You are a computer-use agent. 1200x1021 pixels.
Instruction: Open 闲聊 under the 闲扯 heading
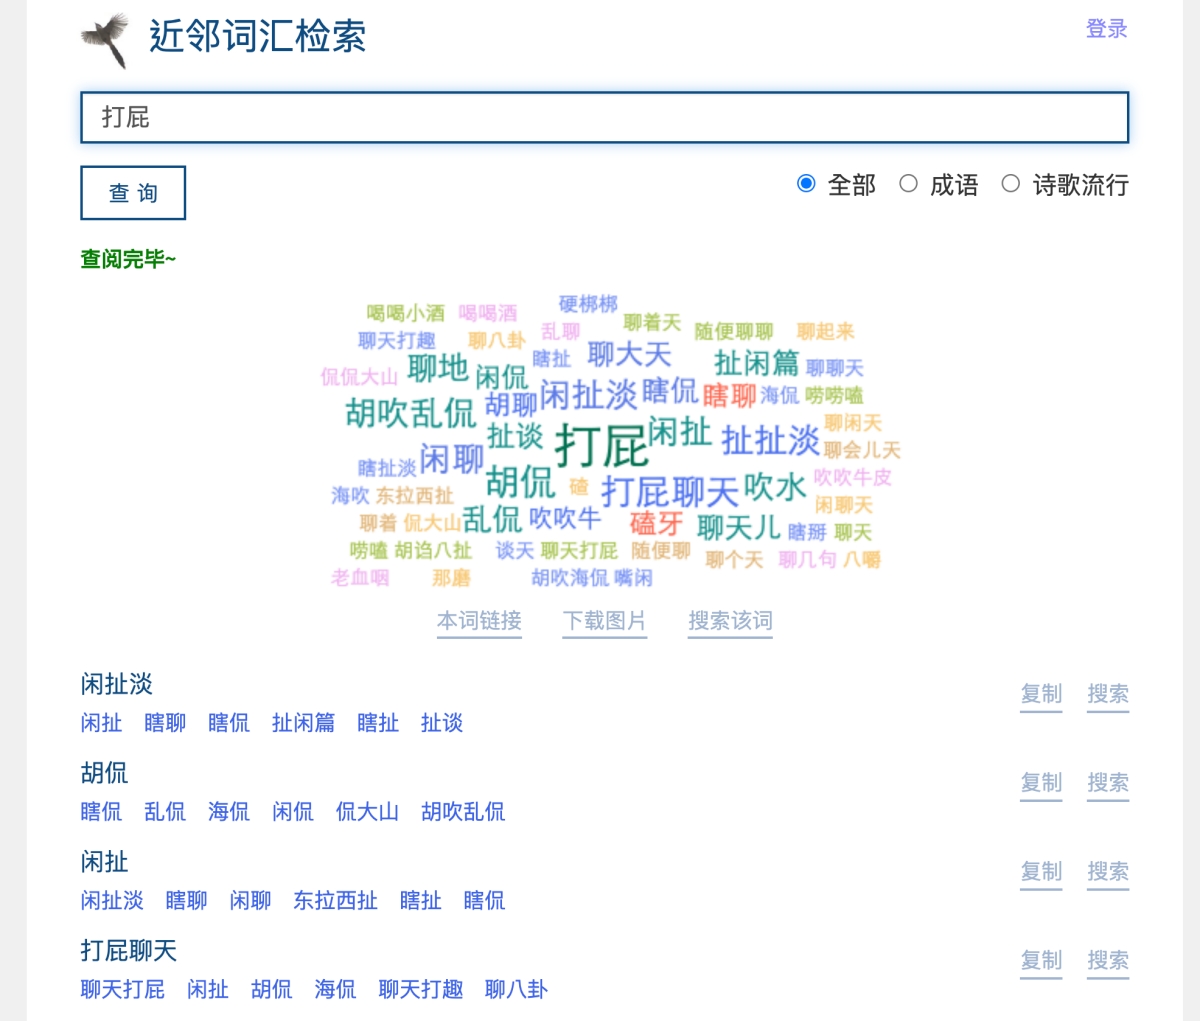250,901
